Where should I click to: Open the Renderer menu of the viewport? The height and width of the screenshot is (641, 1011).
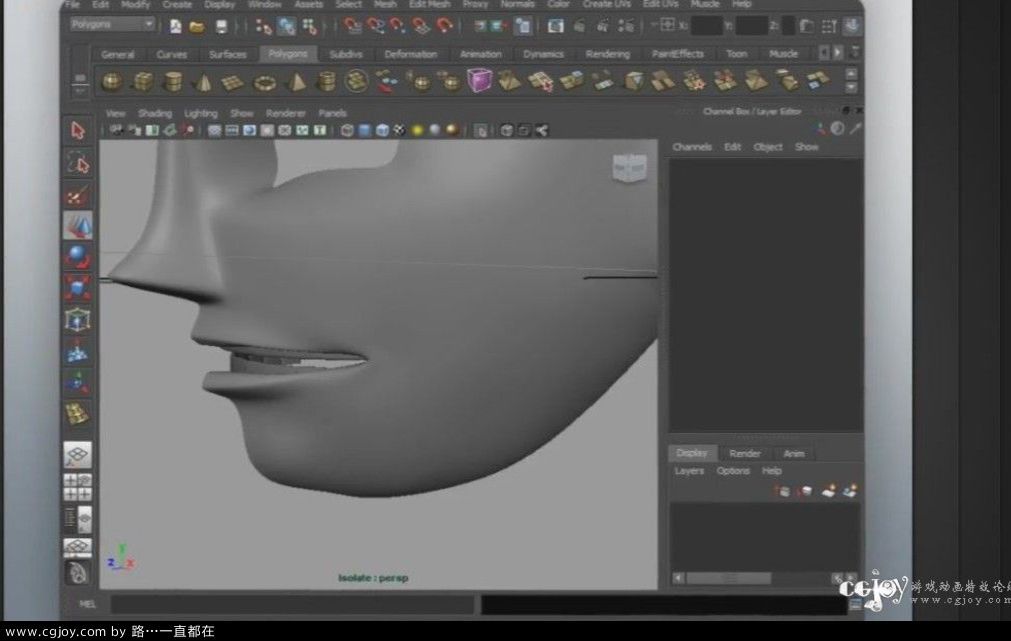point(286,113)
